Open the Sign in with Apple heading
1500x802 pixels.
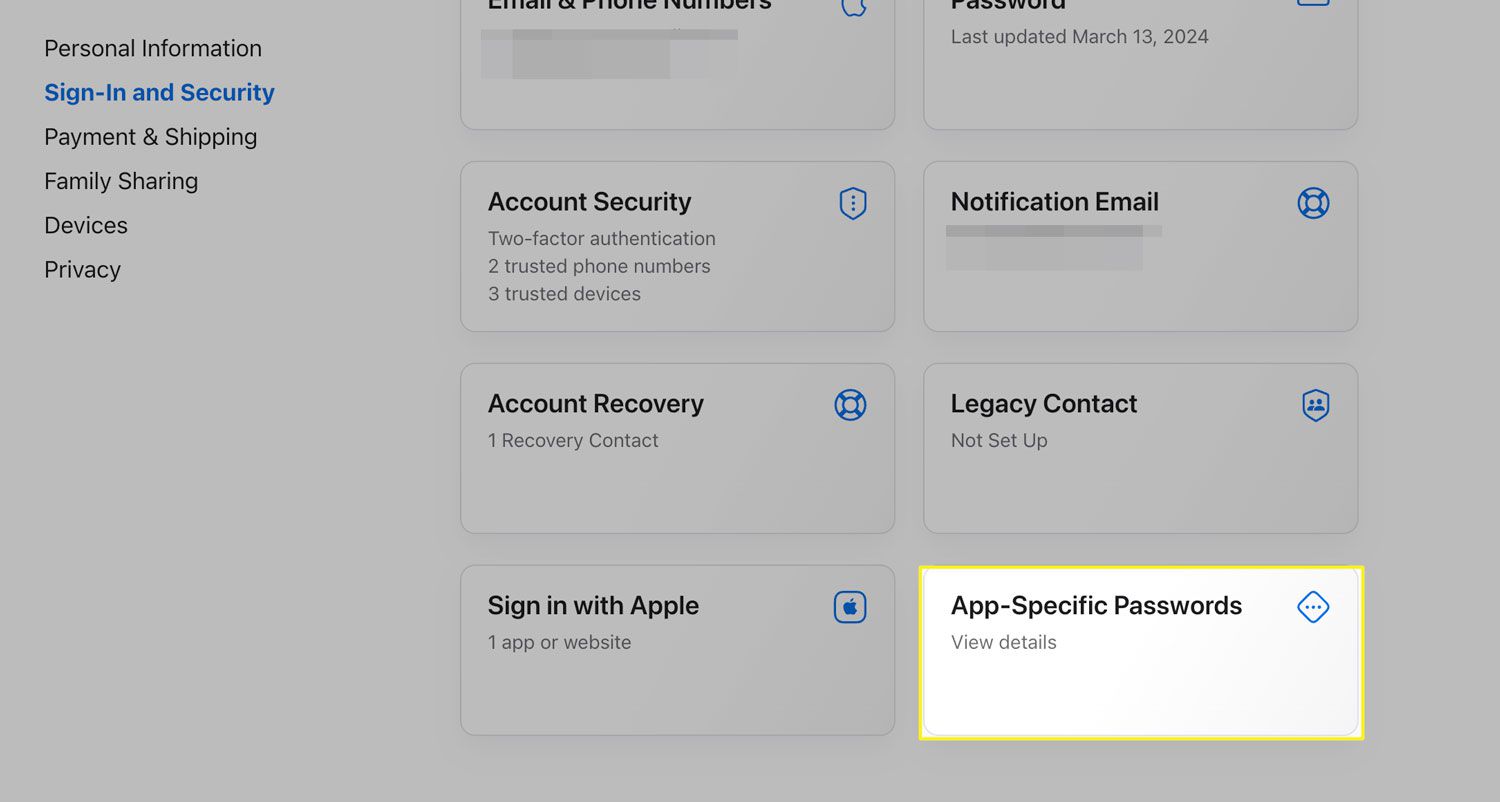[593, 606]
